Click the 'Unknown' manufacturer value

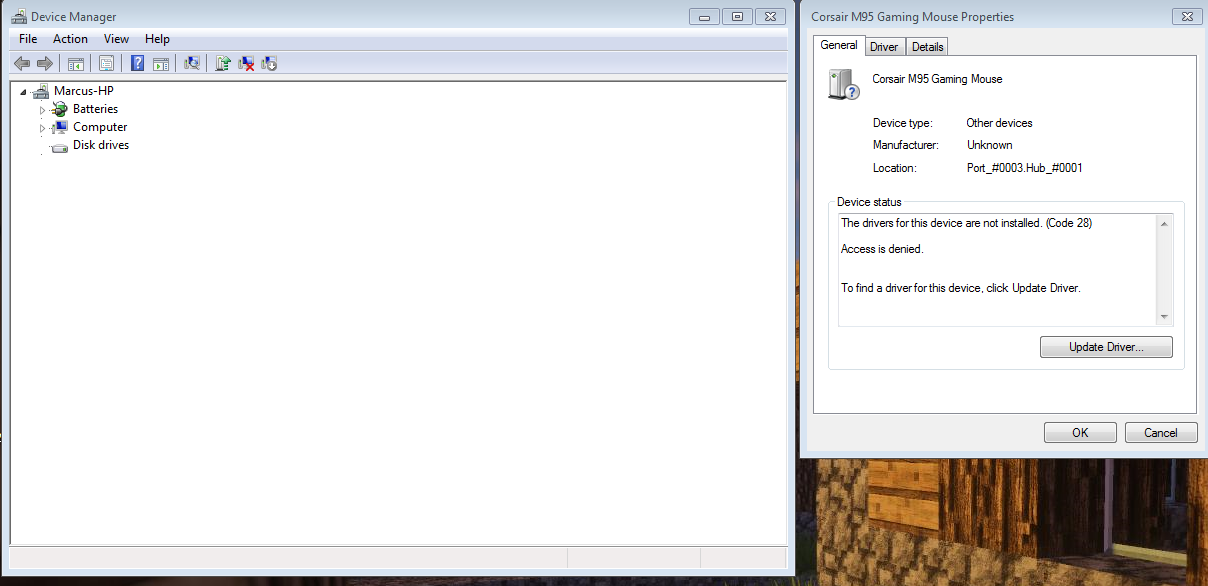point(989,145)
